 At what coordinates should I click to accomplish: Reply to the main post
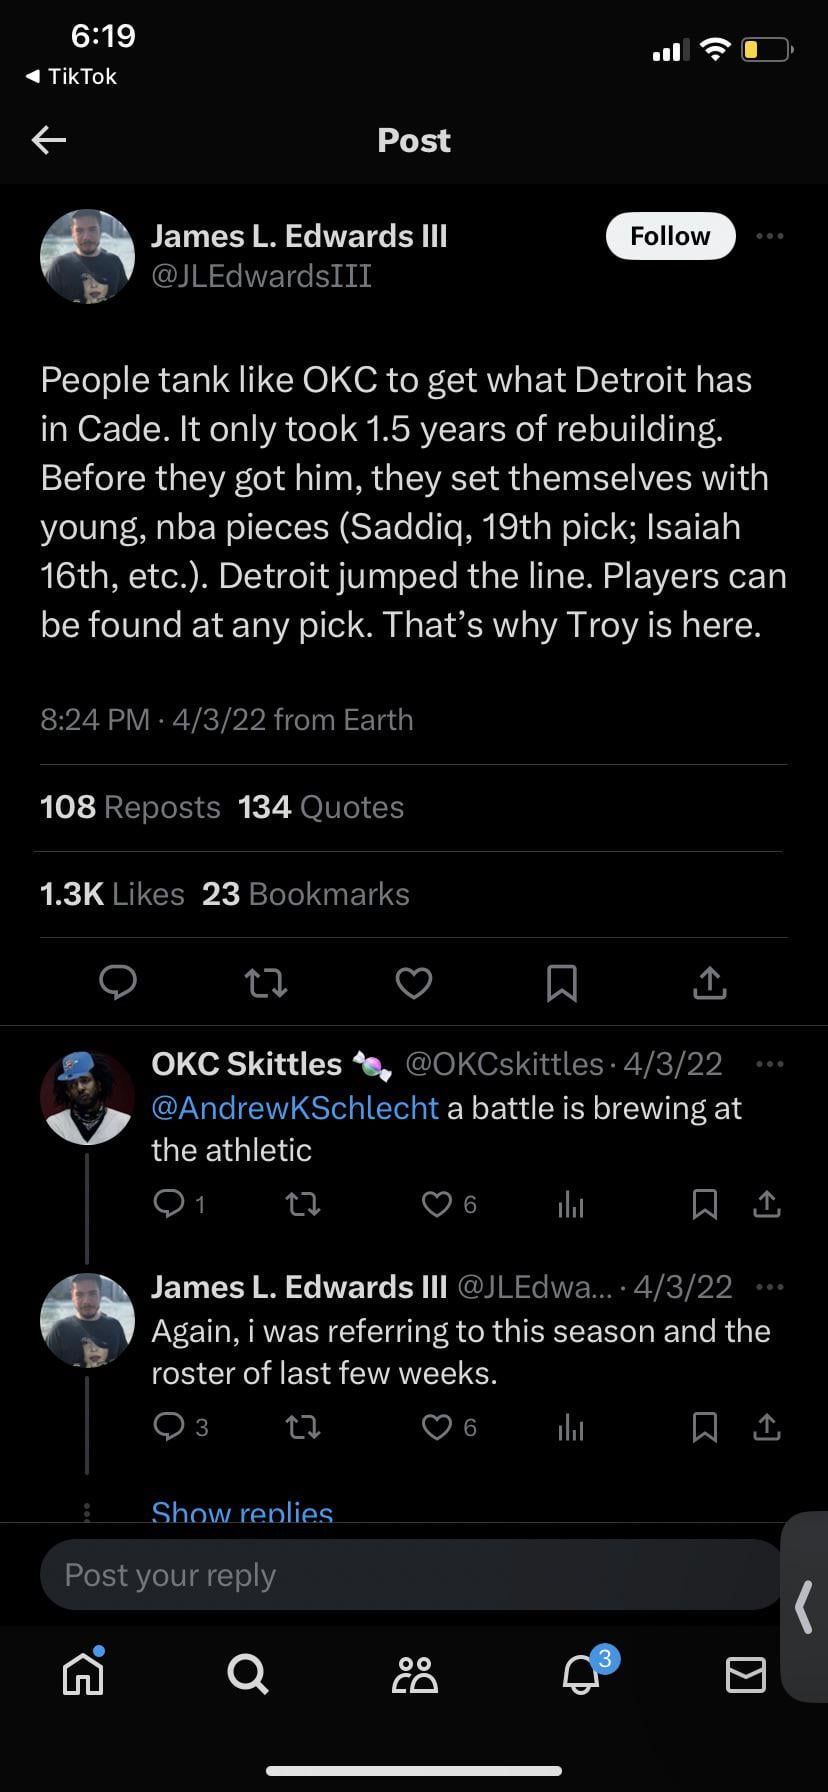[118, 983]
